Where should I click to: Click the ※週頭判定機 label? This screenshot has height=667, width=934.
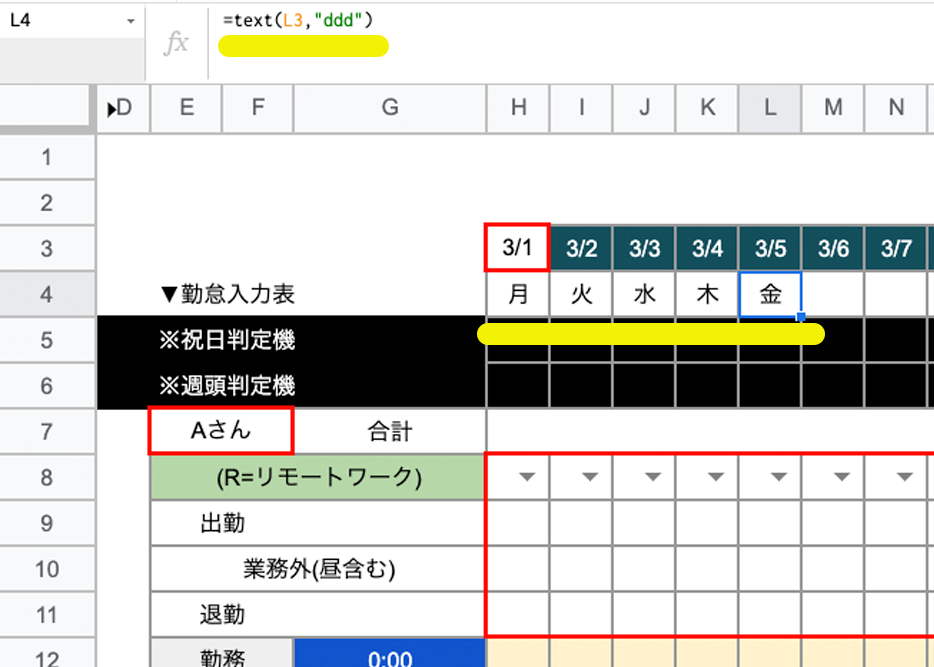(x=228, y=386)
